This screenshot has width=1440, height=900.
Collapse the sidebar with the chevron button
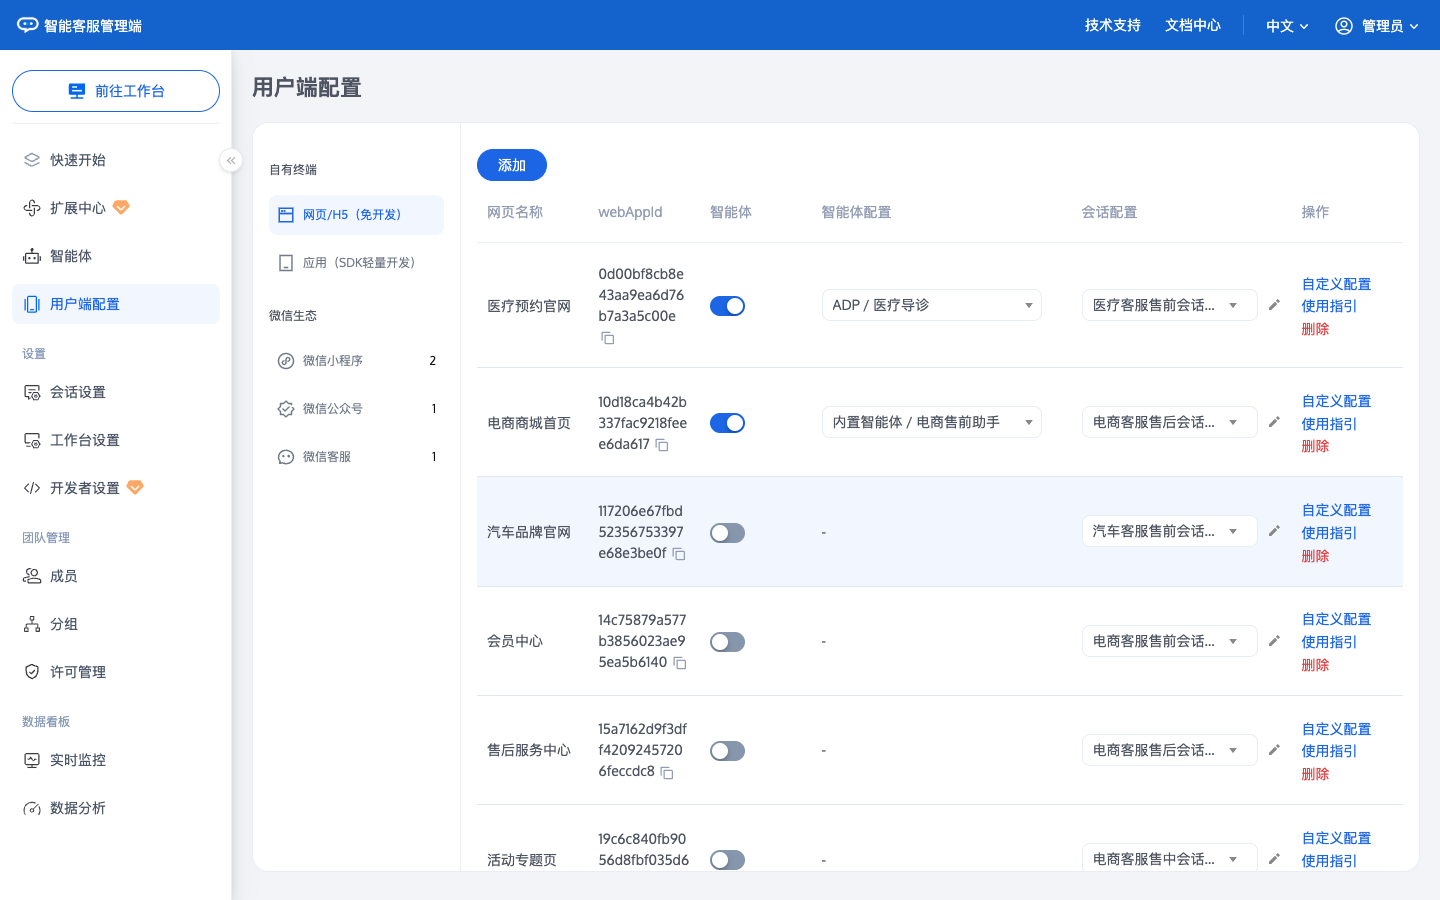pyautogui.click(x=231, y=160)
